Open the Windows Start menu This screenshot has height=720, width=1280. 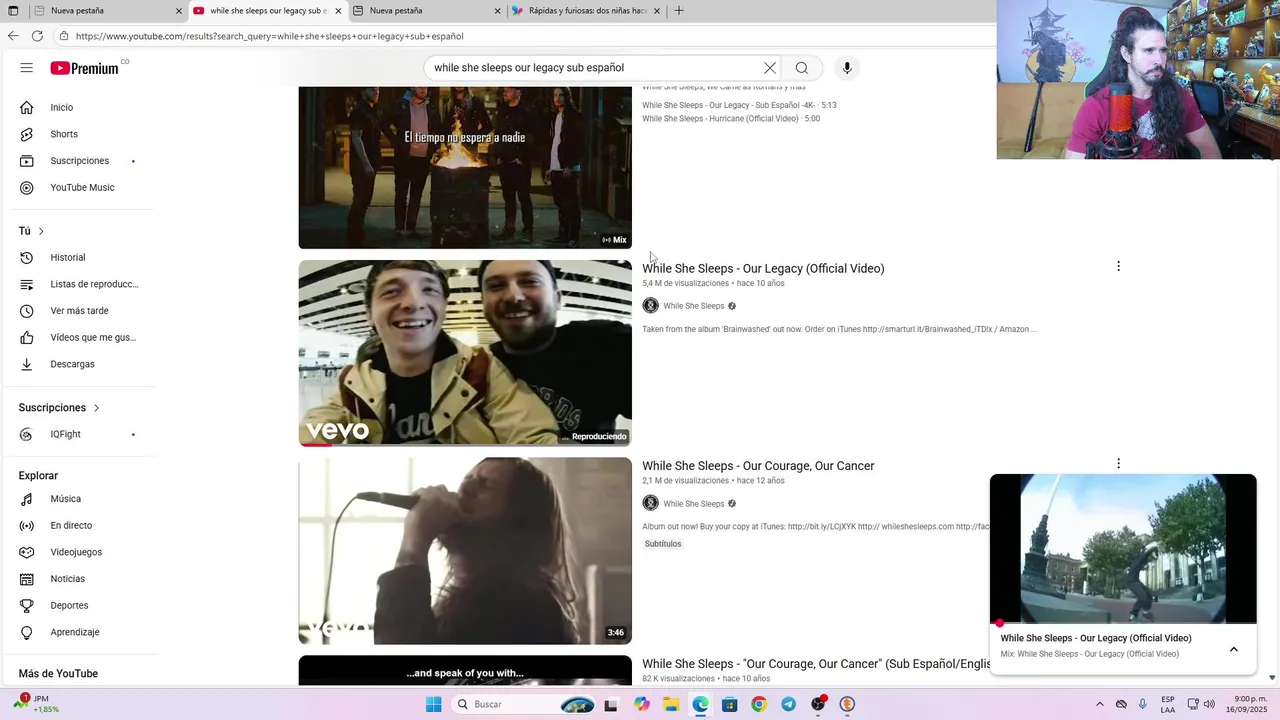point(433,704)
